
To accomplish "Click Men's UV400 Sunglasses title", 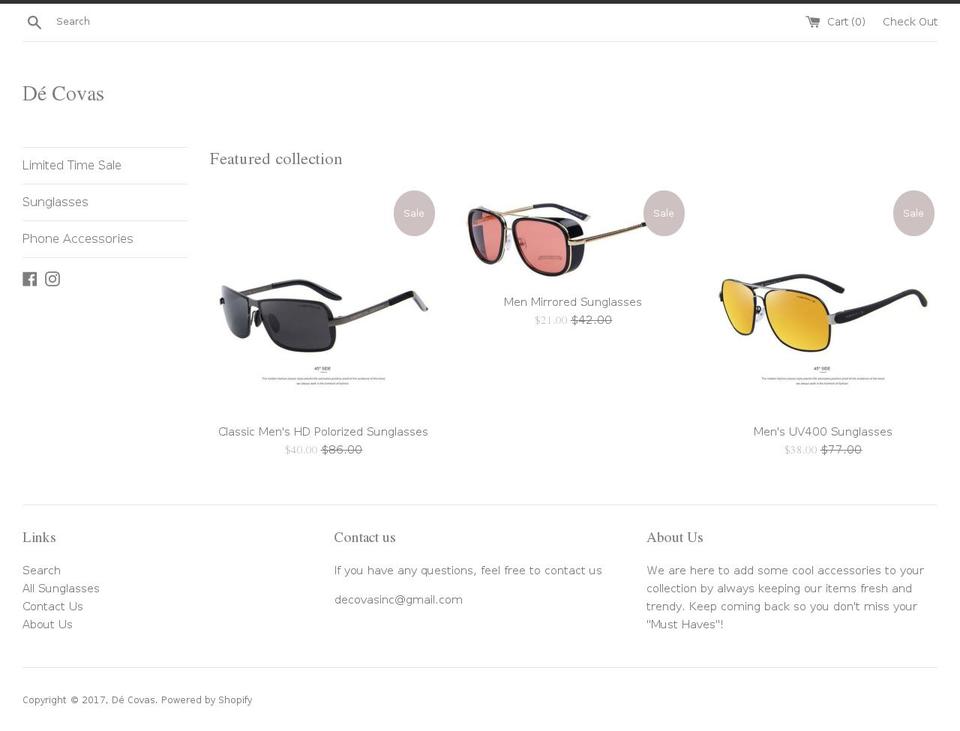I will (x=823, y=432).
